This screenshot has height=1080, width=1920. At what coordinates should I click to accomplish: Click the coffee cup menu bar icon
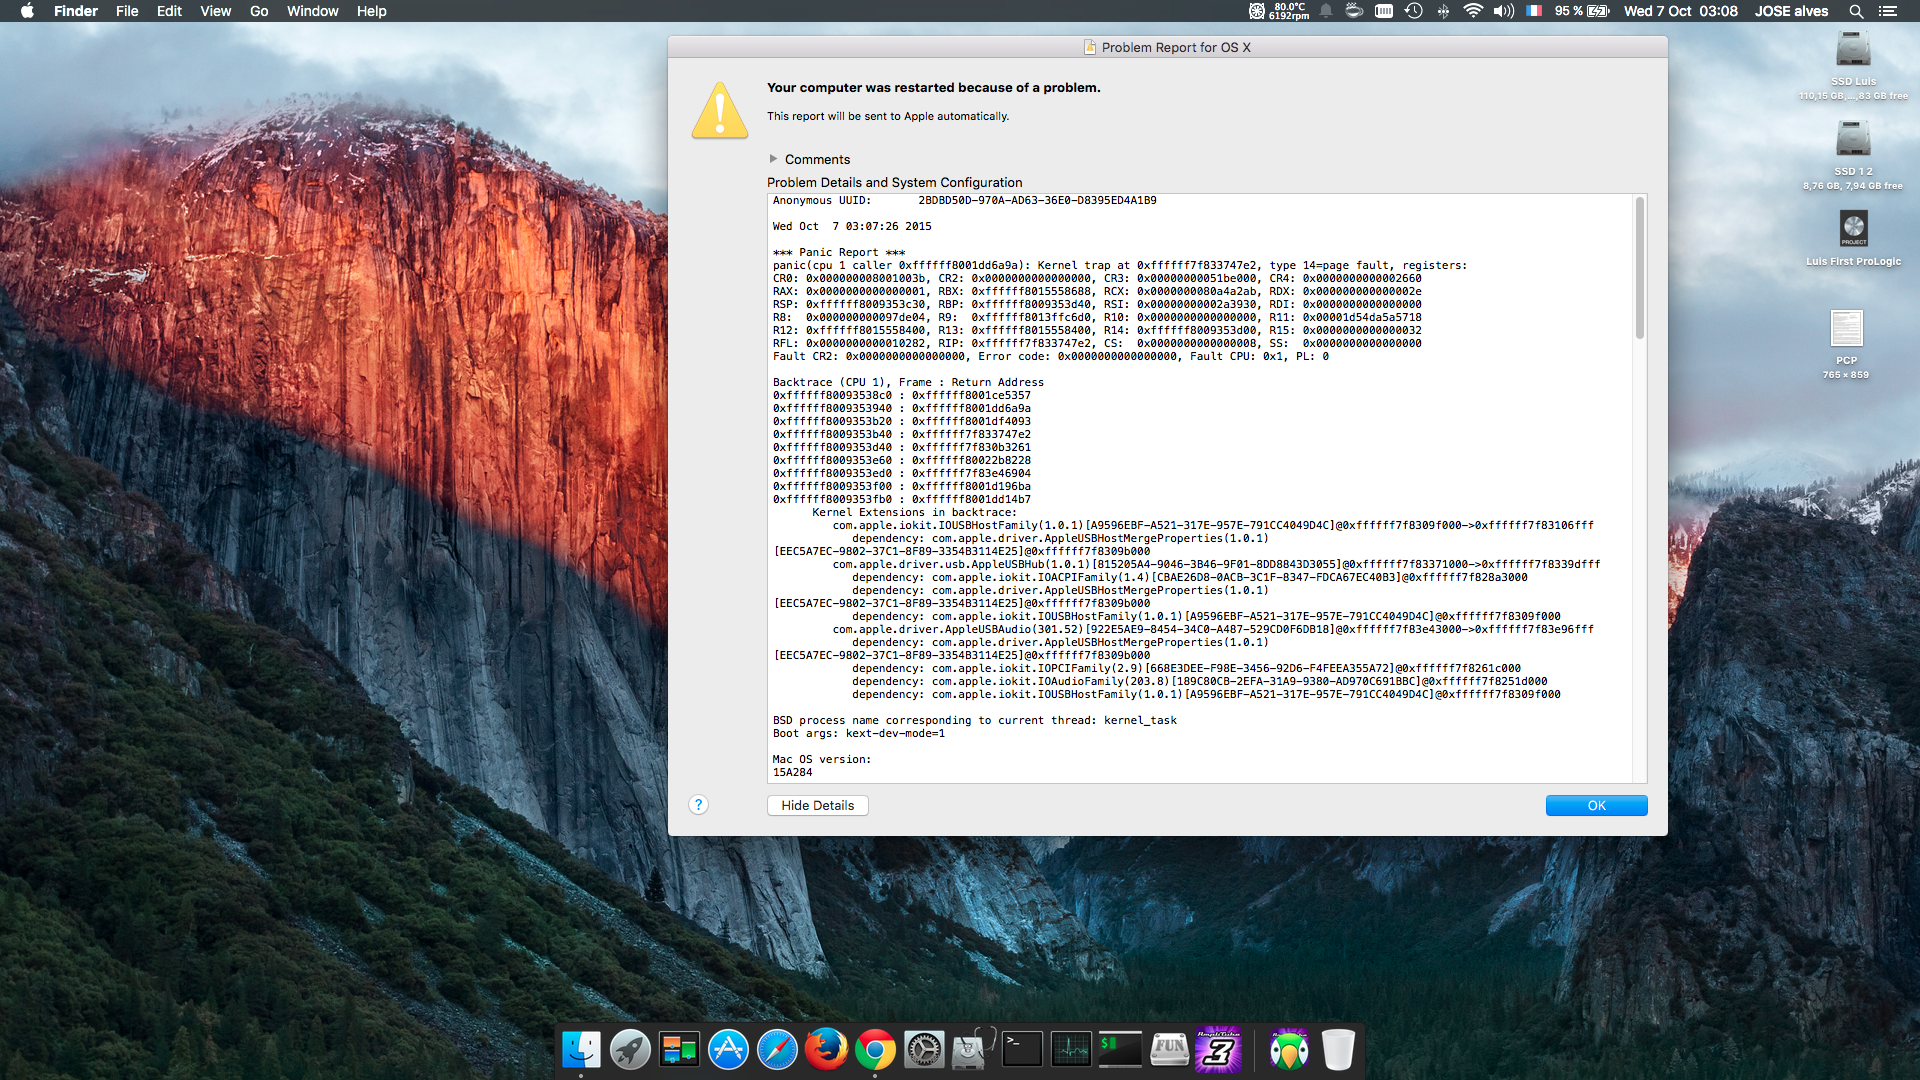click(x=1354, y=11)
